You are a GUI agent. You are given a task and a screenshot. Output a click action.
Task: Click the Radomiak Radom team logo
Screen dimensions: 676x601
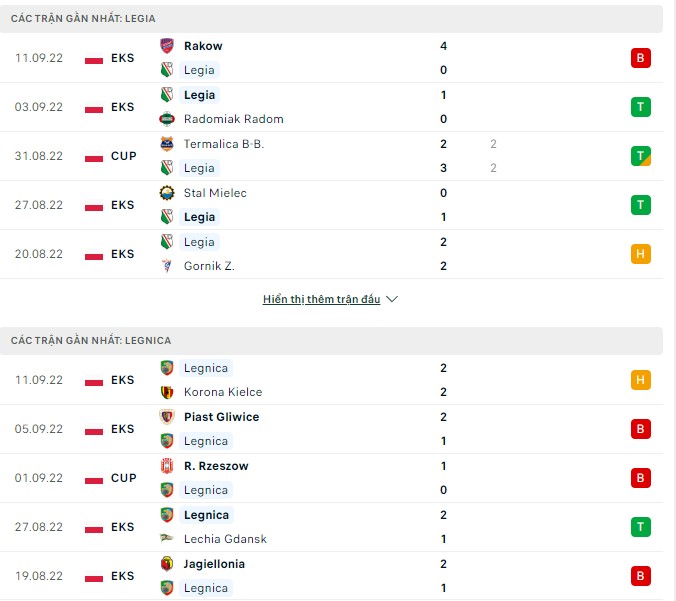pyautogui.click(x=167, y=119)
